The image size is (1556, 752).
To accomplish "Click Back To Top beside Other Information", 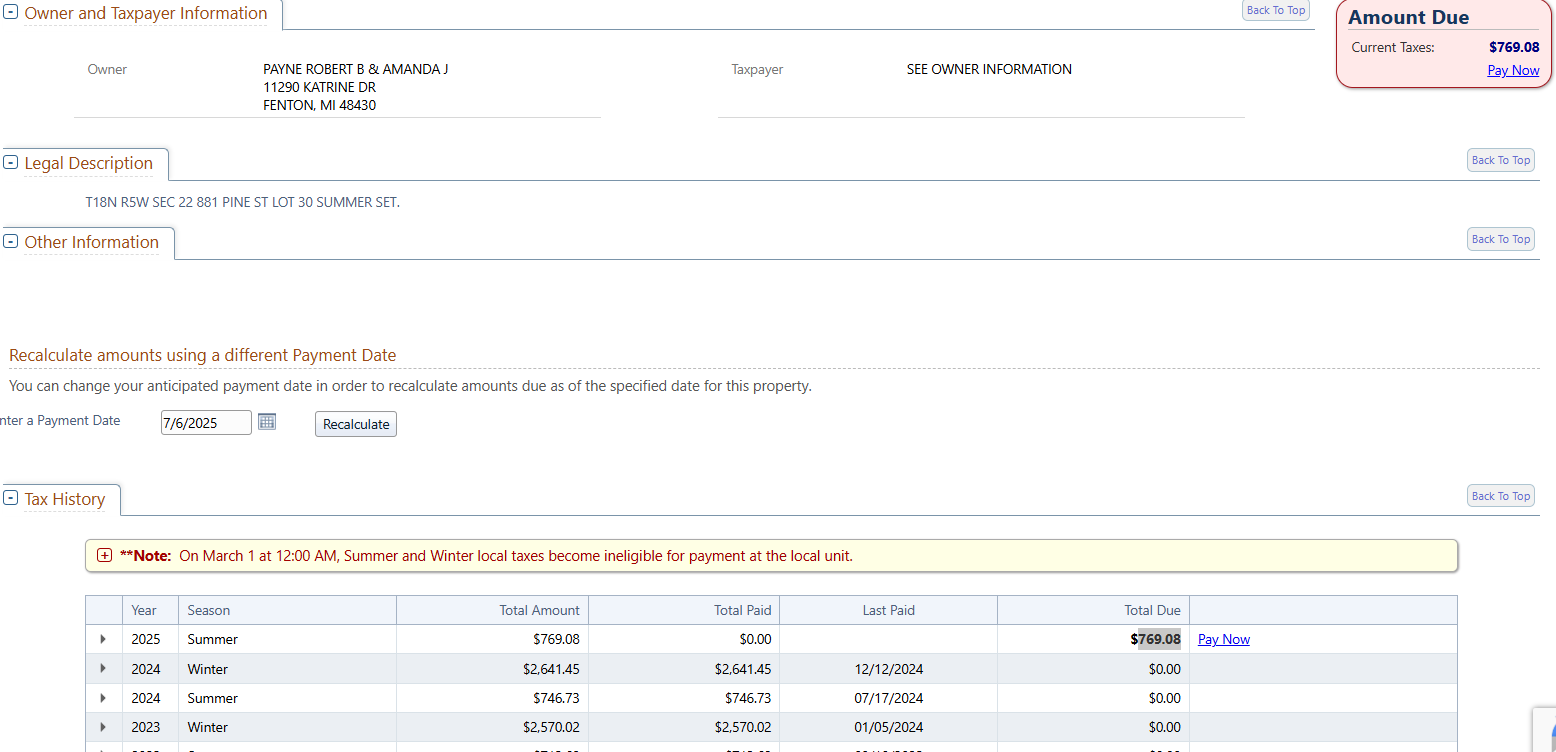I will point(1500,239).
